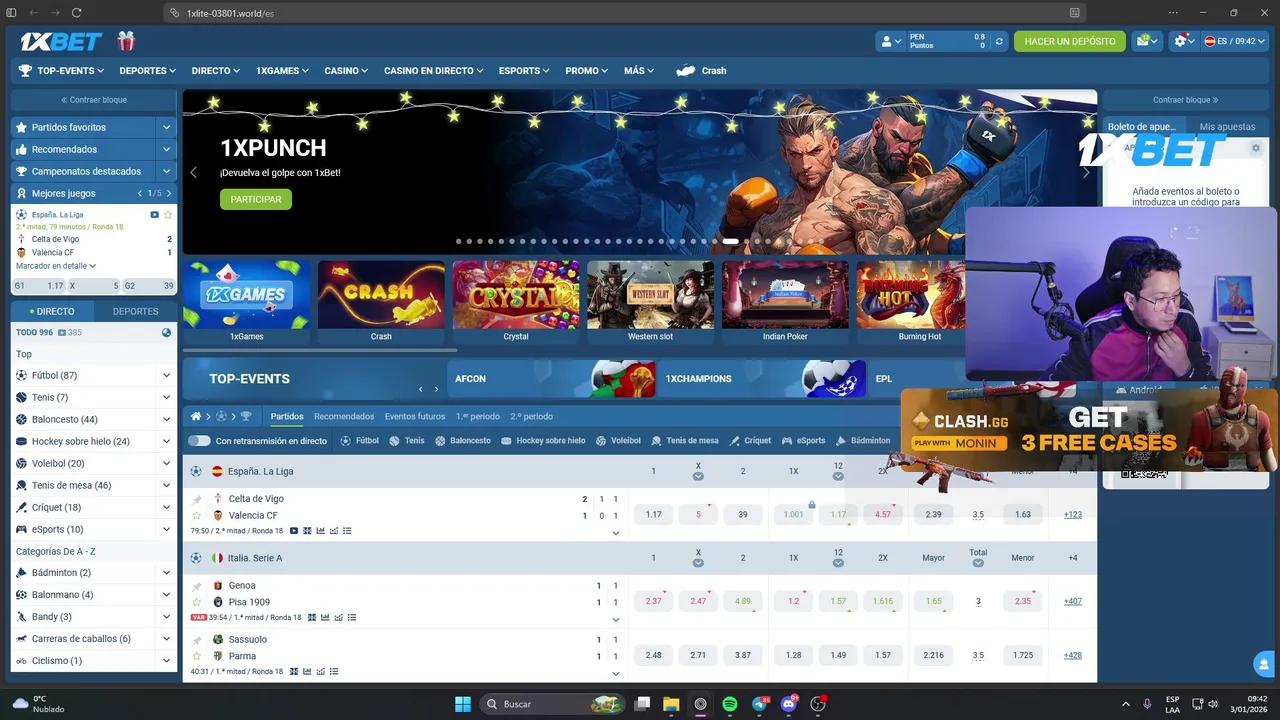Open CASINO EN DIRECTO menu
1280x720 pixels.
[x=433, y=71]
